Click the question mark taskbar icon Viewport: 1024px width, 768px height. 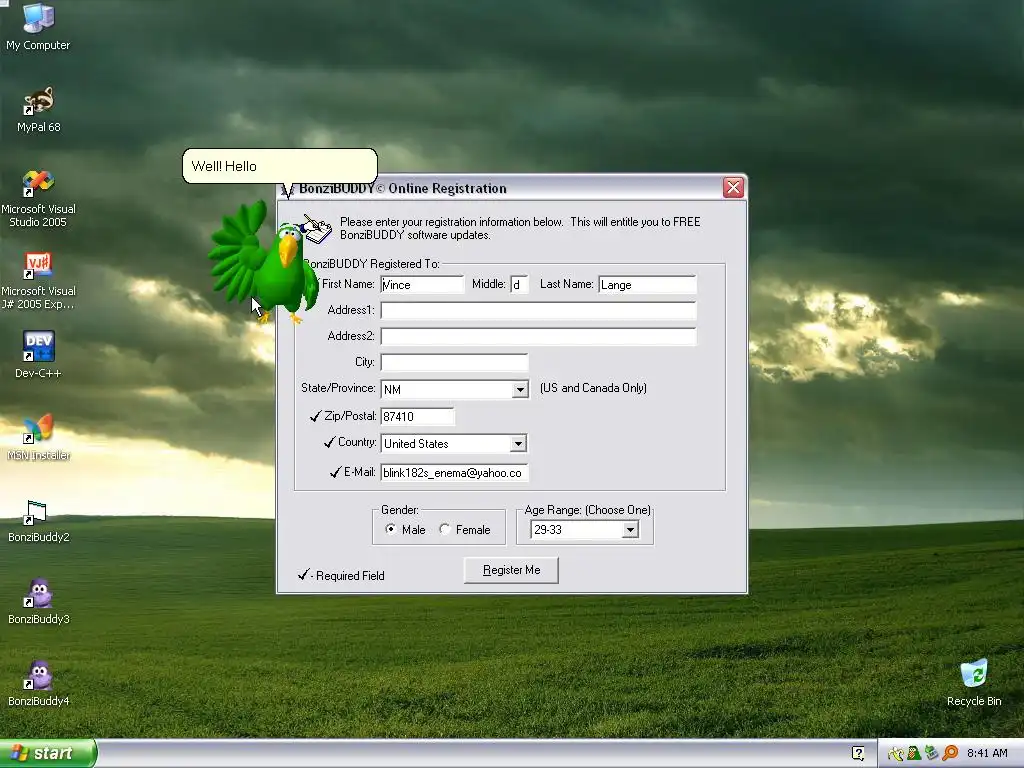[858, 753]
